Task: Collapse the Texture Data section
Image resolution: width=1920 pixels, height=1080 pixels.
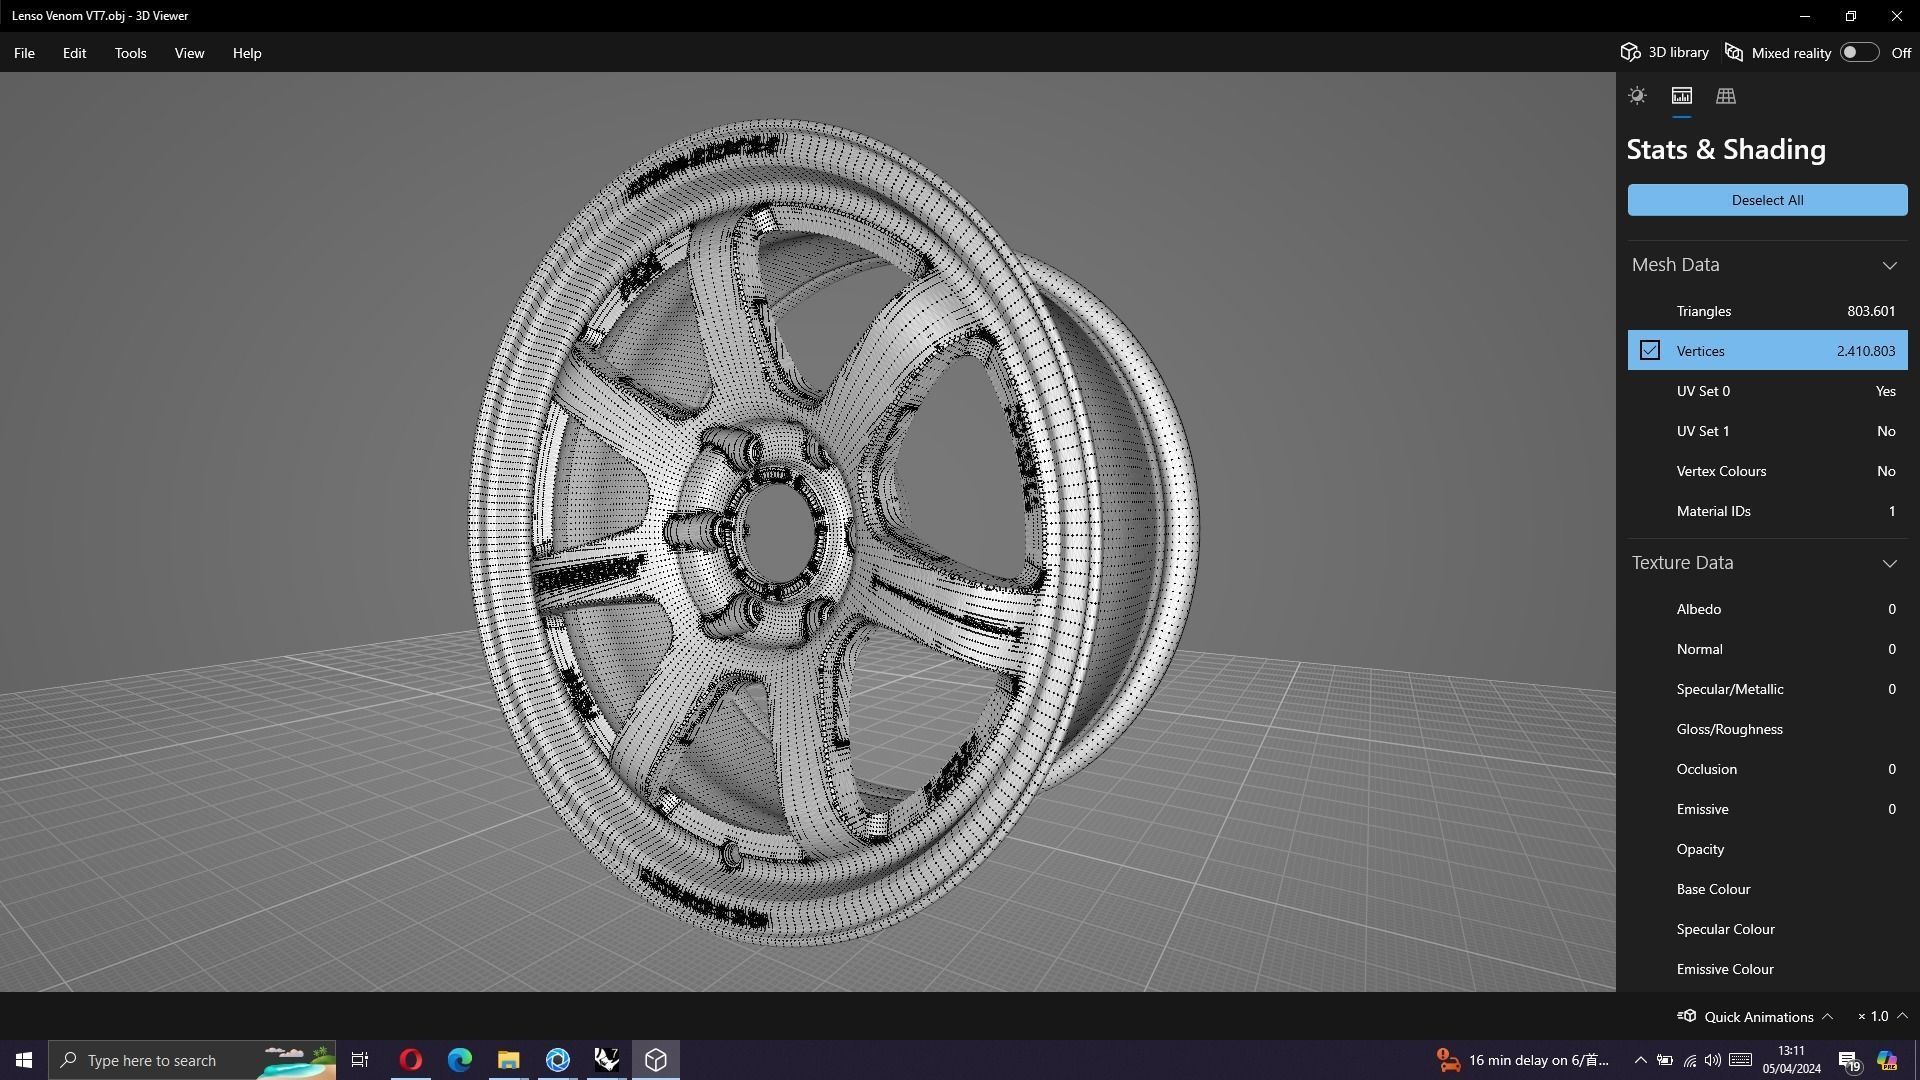Action: (x=1889, y=563)
